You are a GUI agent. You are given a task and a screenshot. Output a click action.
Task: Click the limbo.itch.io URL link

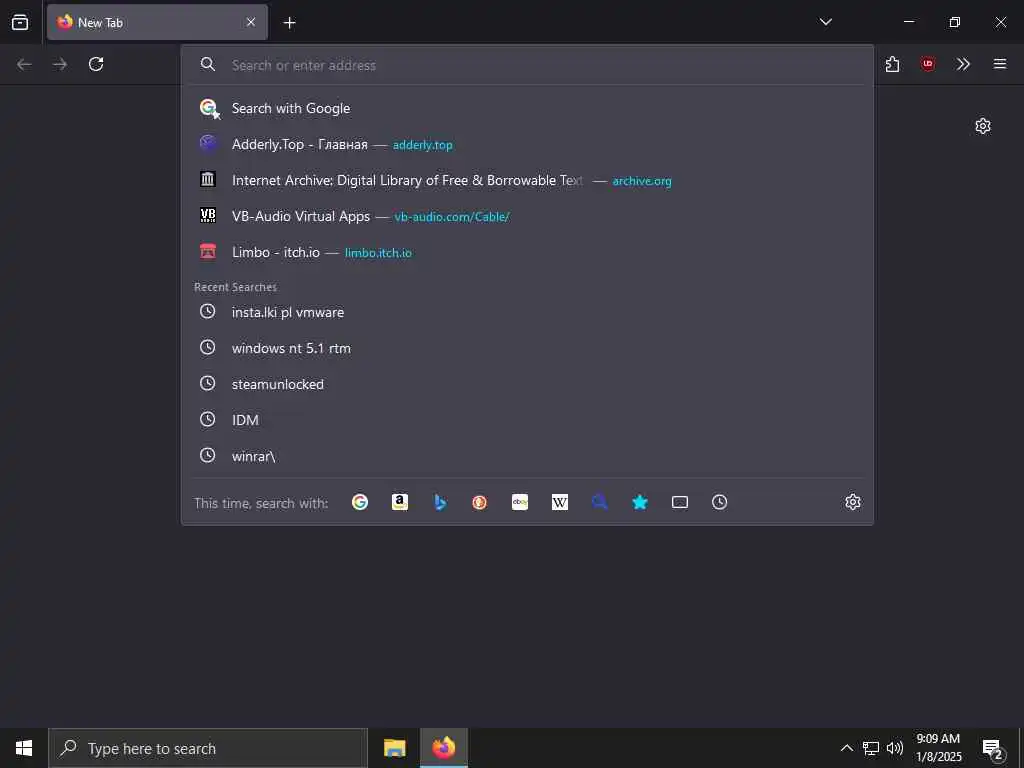coord(378,253)
